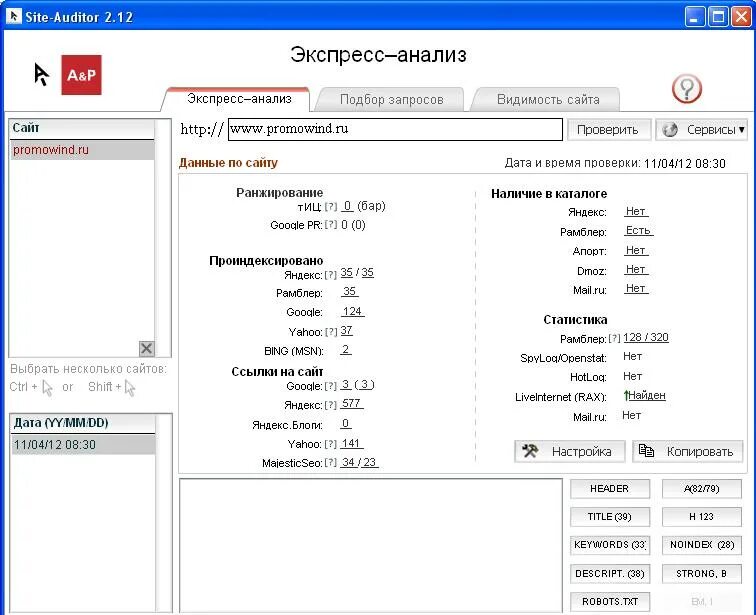756x615 pixels.
Task: Click the Копировать button
Action: pyautogui.click(x=688, y=452)
